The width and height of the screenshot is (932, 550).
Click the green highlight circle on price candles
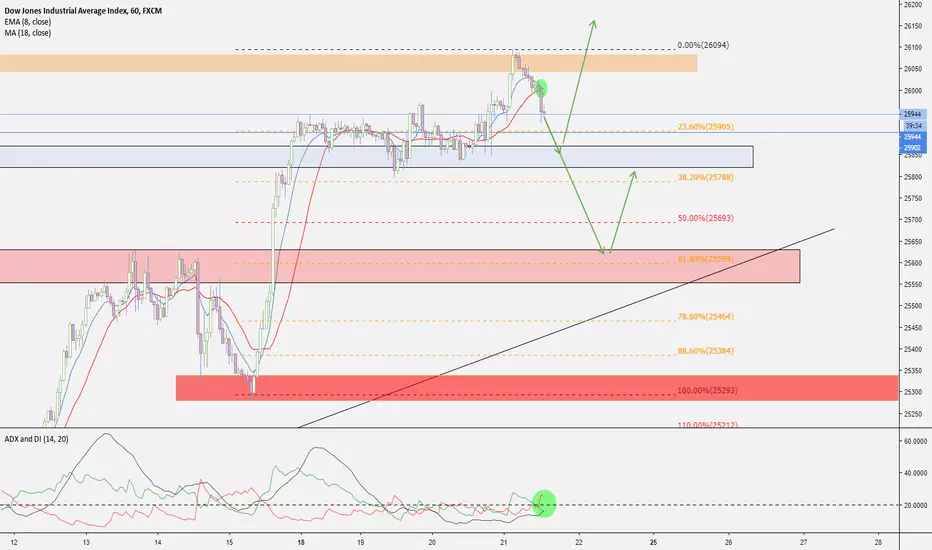click(x=540, y=89)
